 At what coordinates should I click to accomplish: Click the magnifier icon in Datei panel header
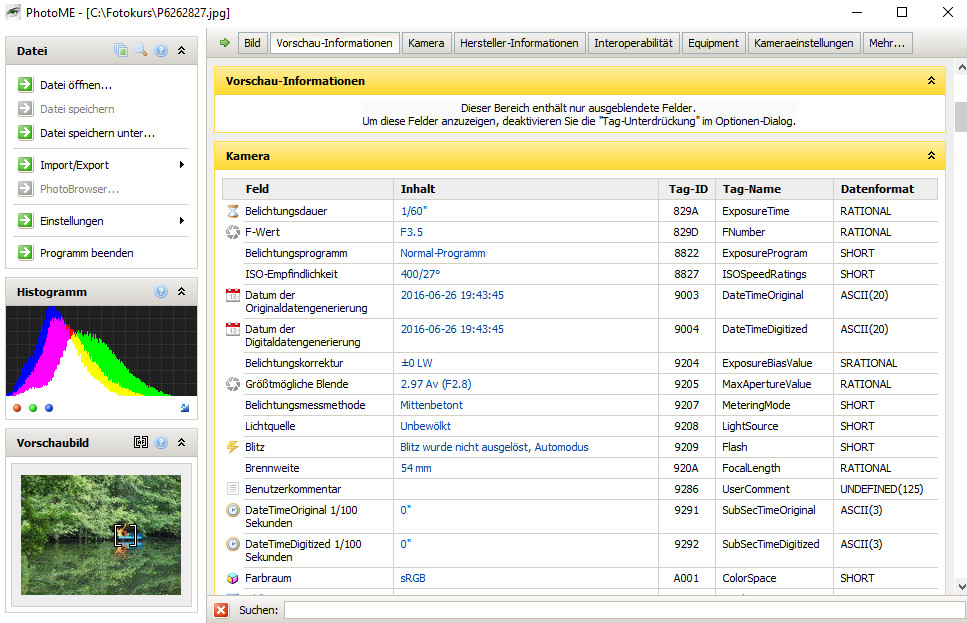coord(141,51)
